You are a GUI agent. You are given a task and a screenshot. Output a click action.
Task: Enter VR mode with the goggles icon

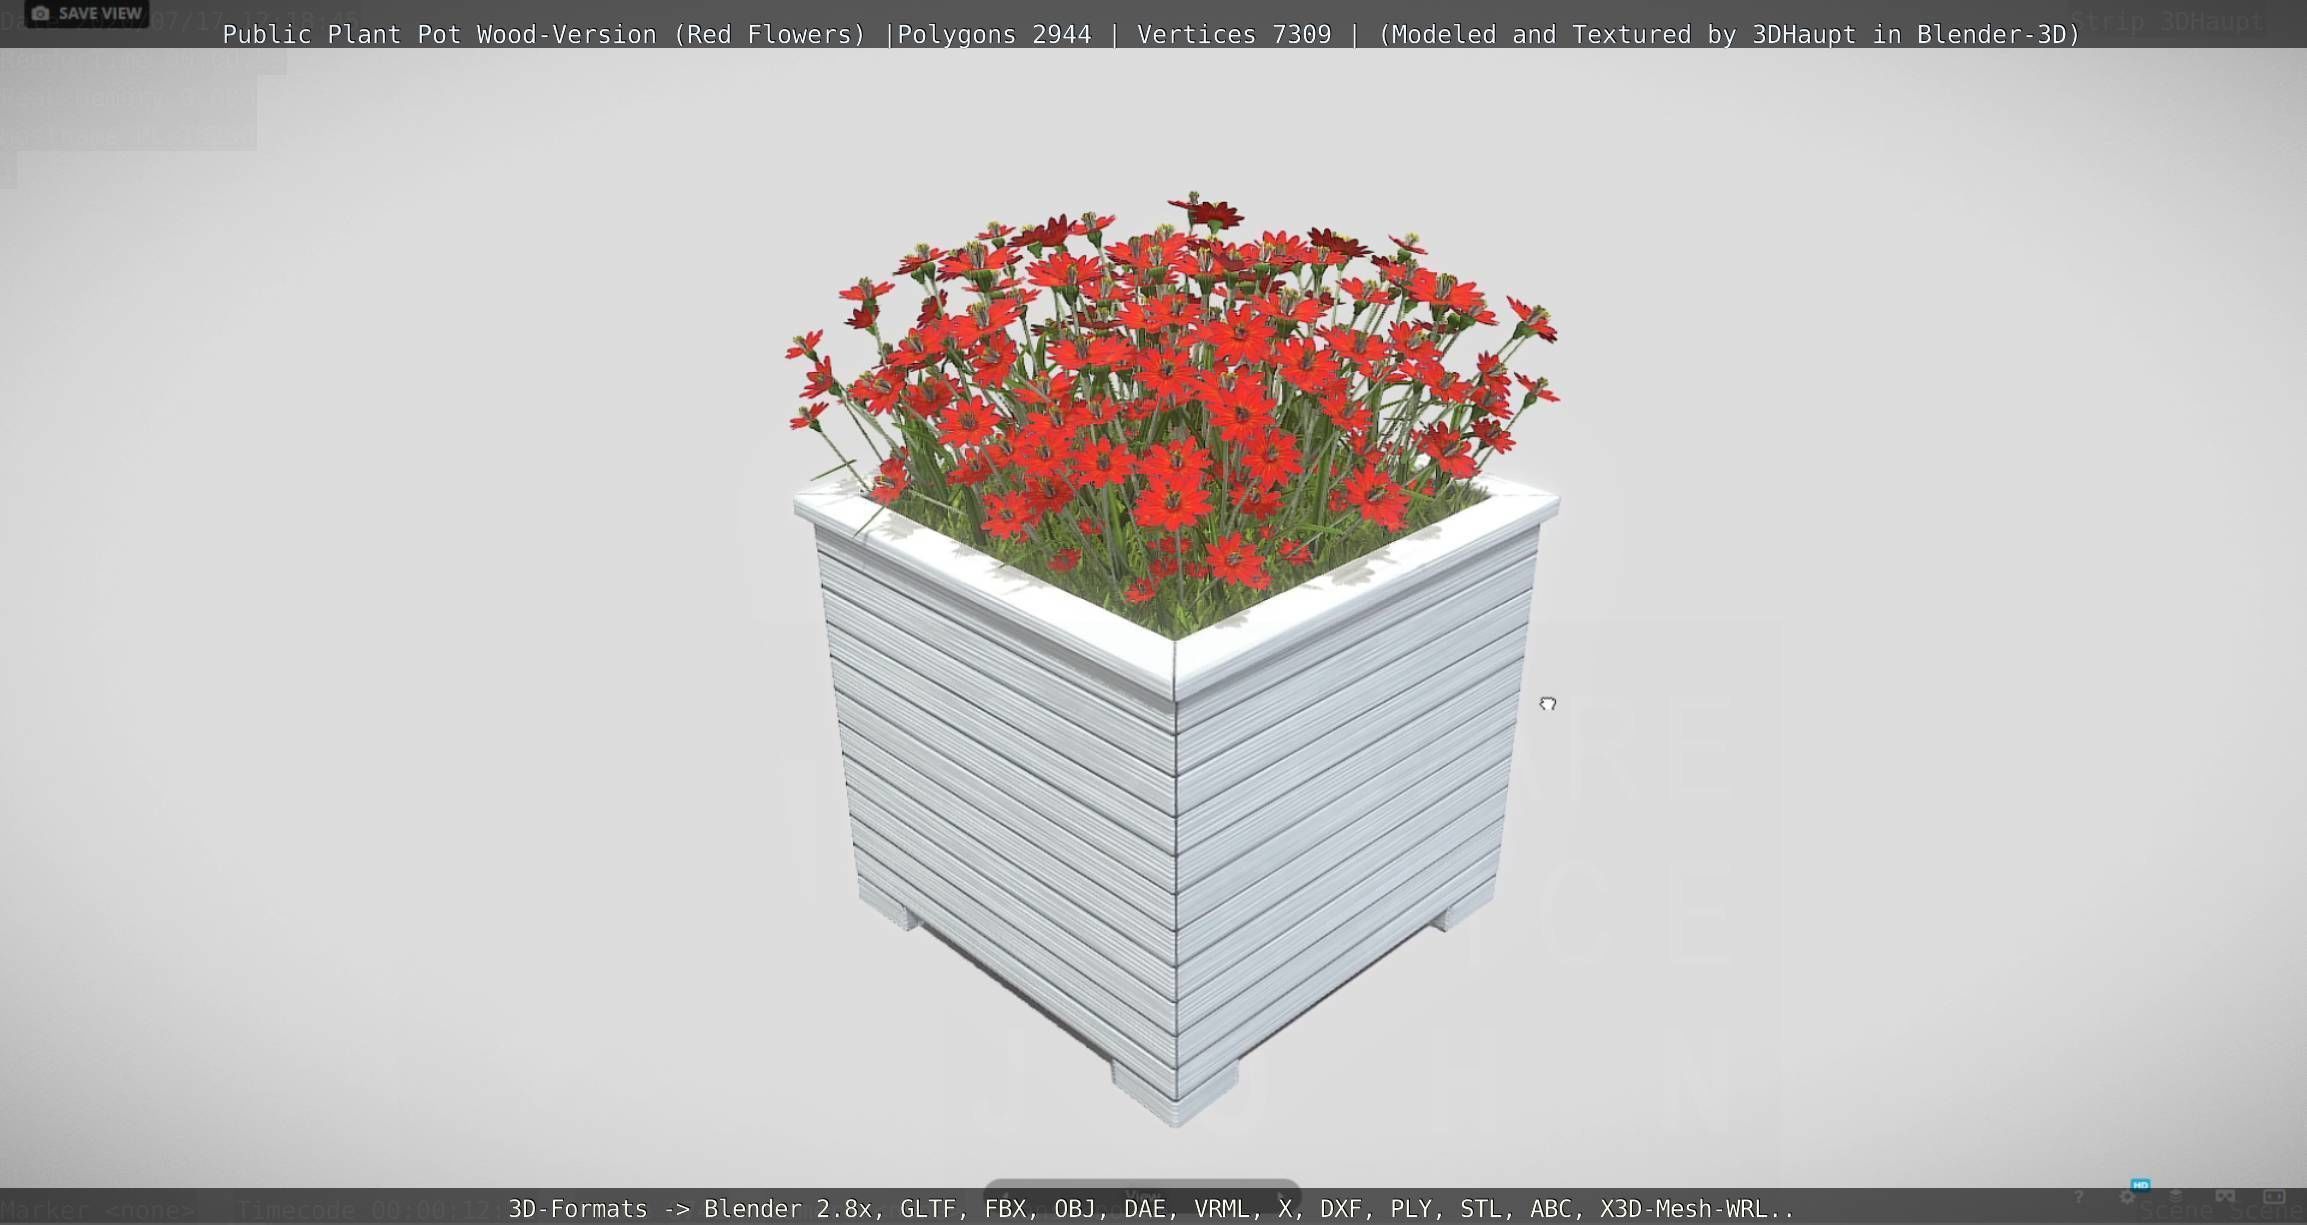click(x=2225, y=1196)
